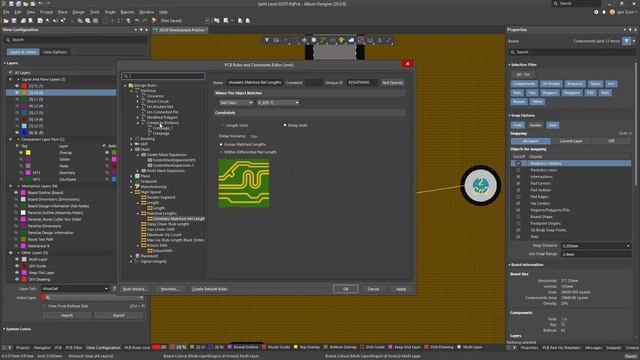The width and height of the screenshot is (640, 360).
Task: Open the File menu
Action: click(7, 12)
